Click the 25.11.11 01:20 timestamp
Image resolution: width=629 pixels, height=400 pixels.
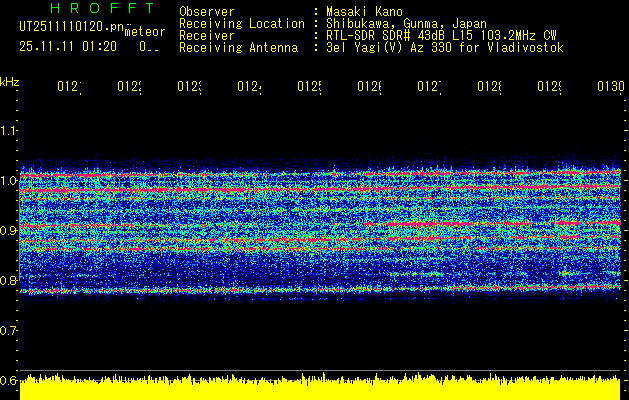coord(69,46)
